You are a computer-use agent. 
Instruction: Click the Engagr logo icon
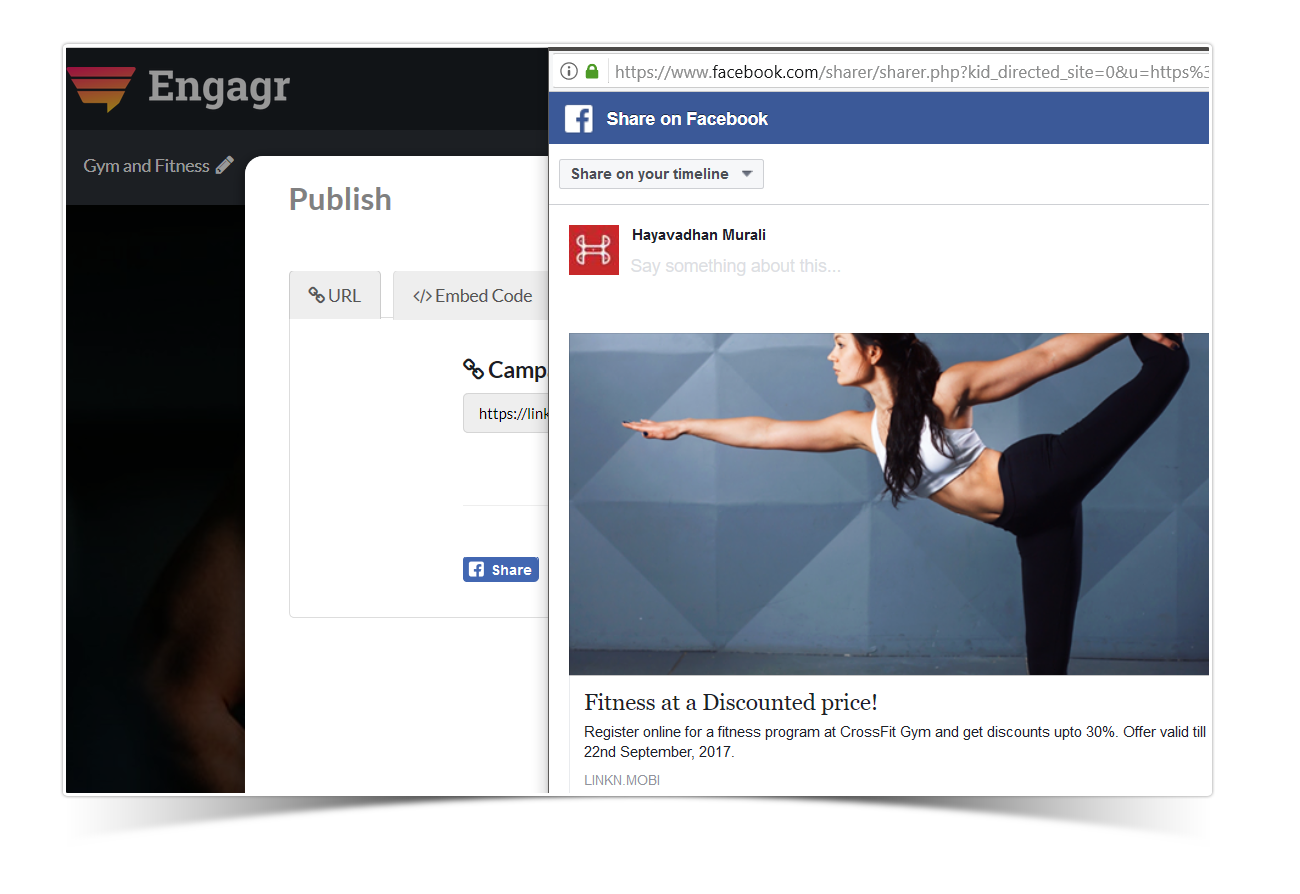coord(102,89)
